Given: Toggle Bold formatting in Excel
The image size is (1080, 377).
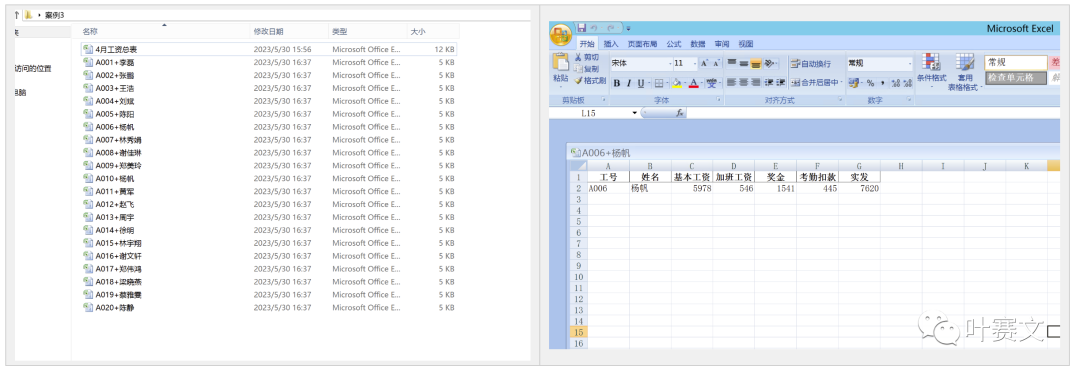Looking at the screenshot, I should [616, 83].
